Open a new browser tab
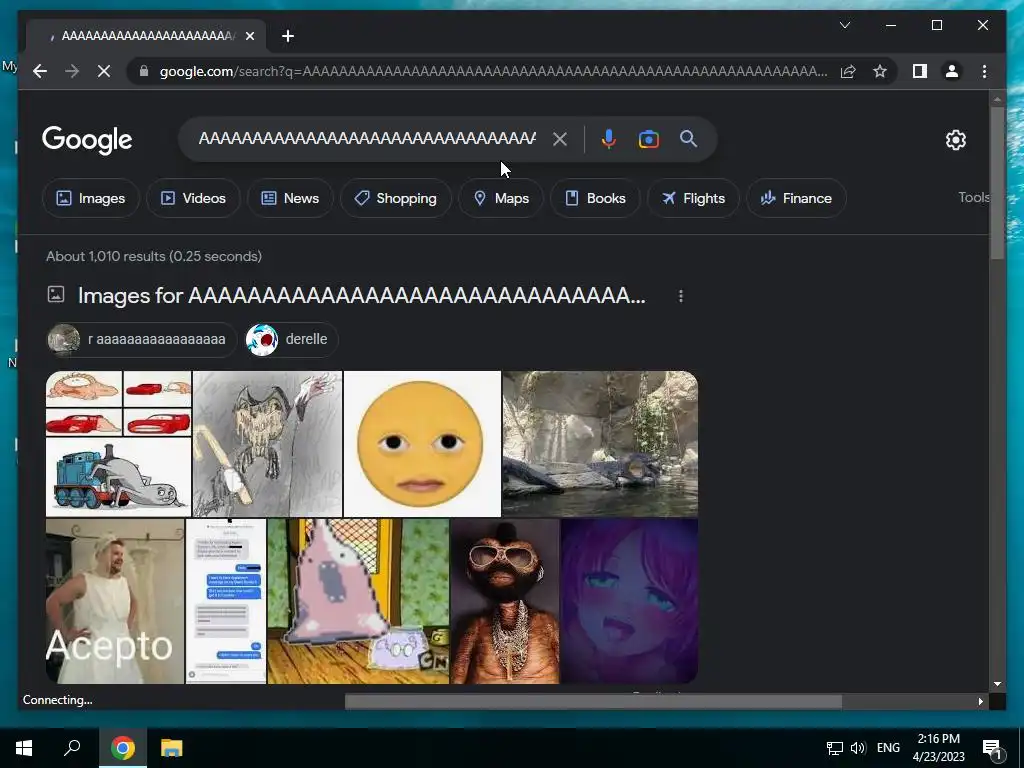 pos(288,36)
